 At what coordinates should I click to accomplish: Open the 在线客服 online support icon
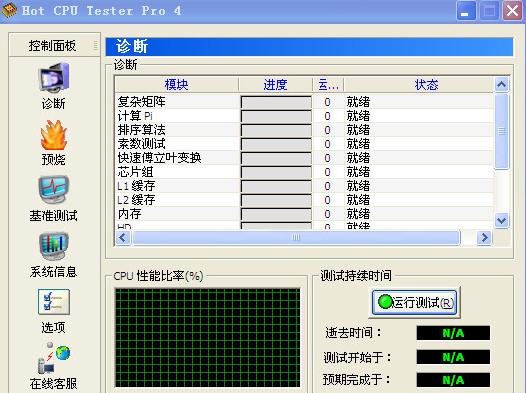click(x=54, y=358)
